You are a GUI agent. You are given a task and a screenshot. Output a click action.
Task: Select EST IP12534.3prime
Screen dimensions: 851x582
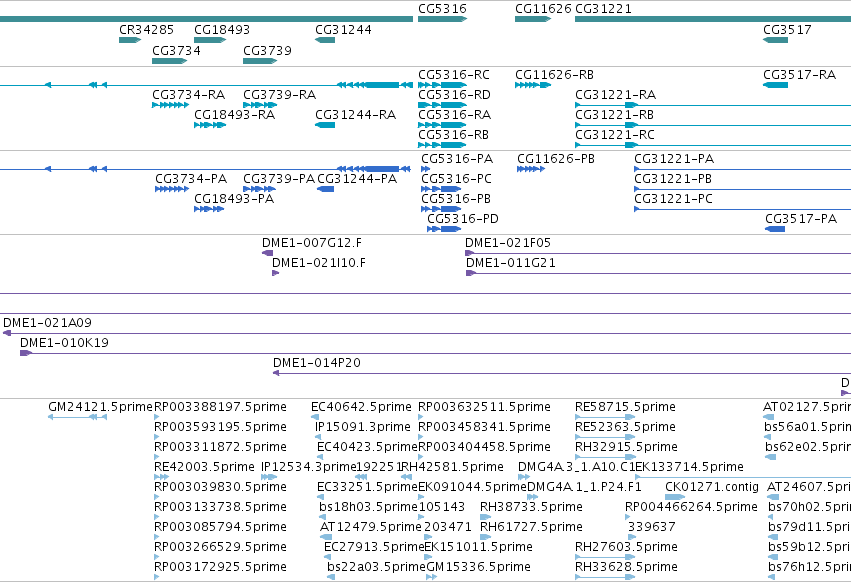click(x=269, y=477)
